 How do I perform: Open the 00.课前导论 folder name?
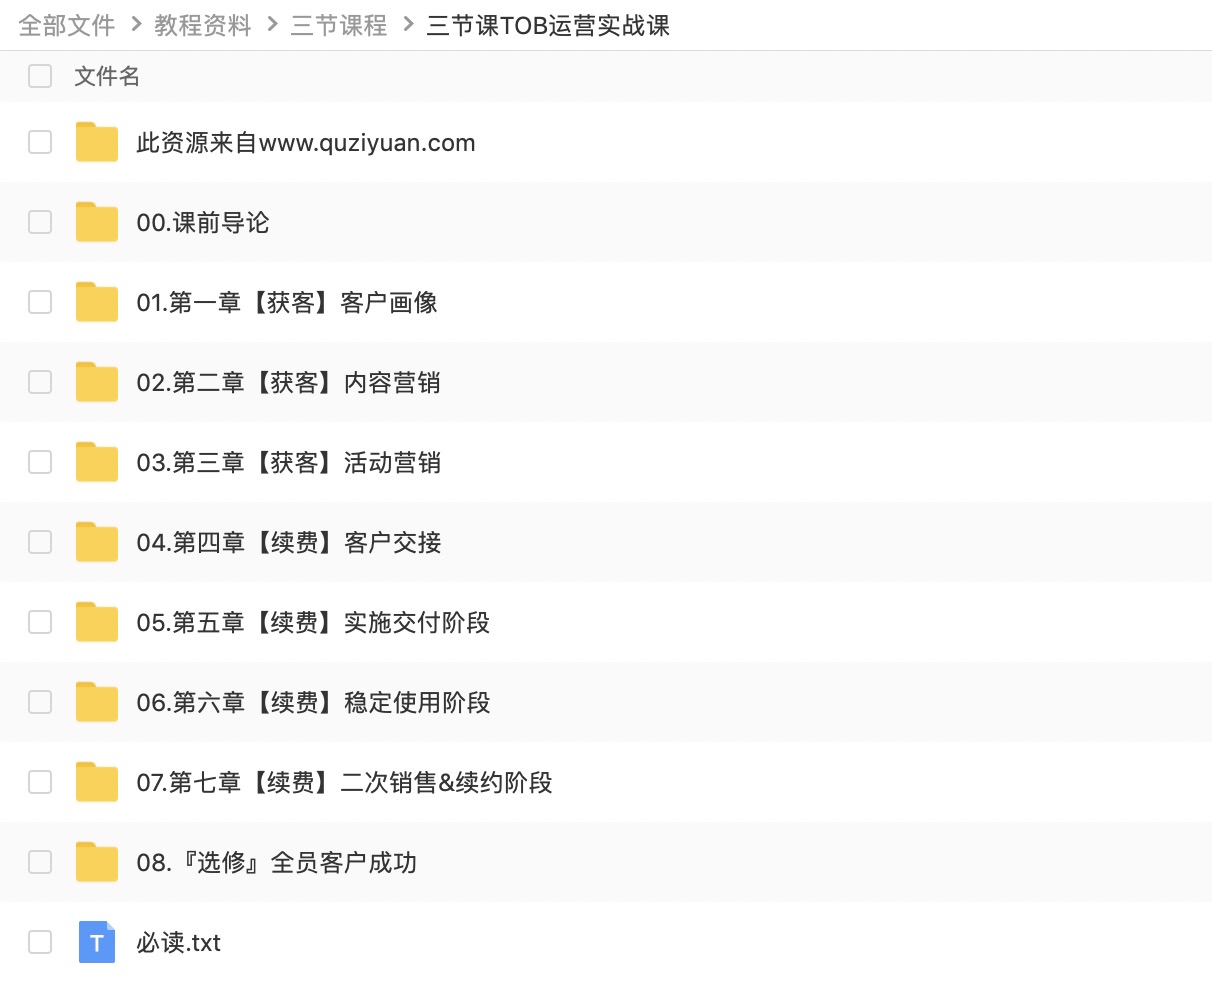tap(203, 223)
